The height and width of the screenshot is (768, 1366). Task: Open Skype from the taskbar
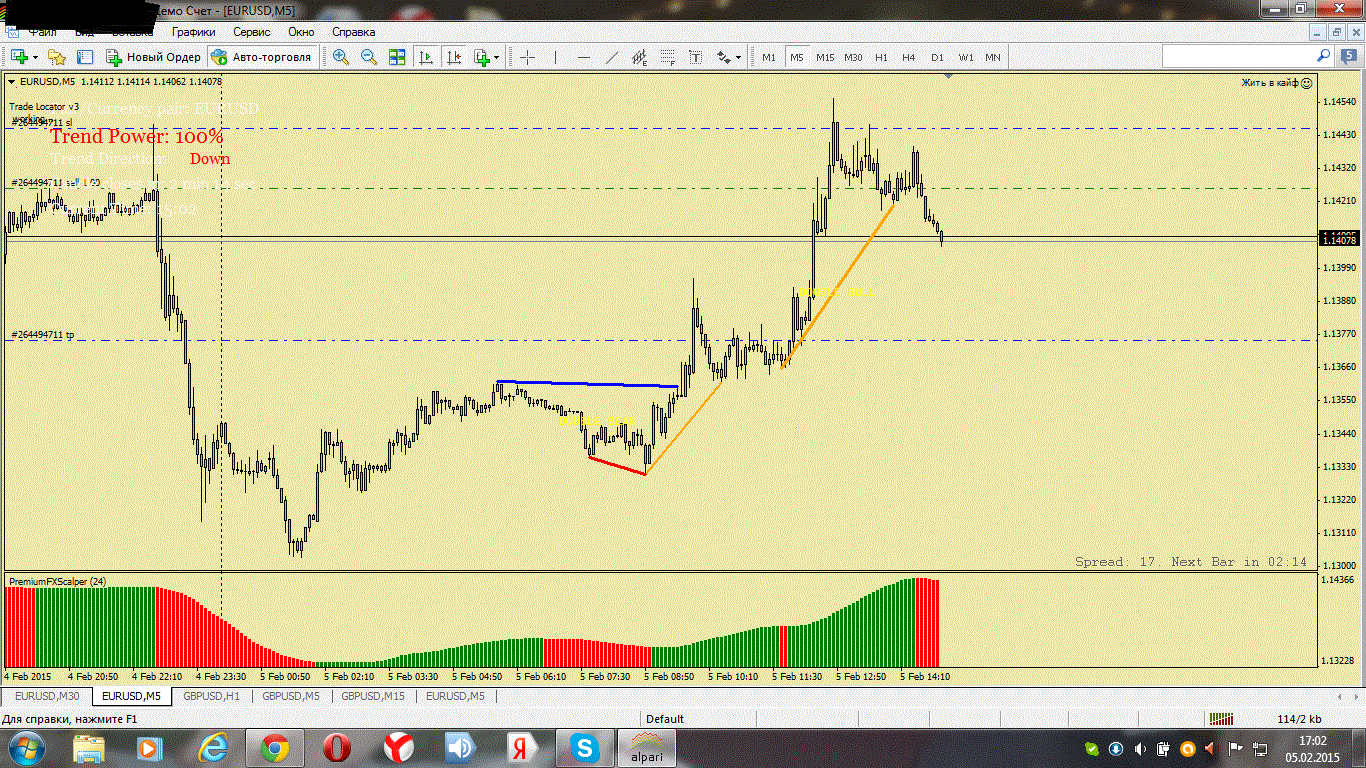583,747
